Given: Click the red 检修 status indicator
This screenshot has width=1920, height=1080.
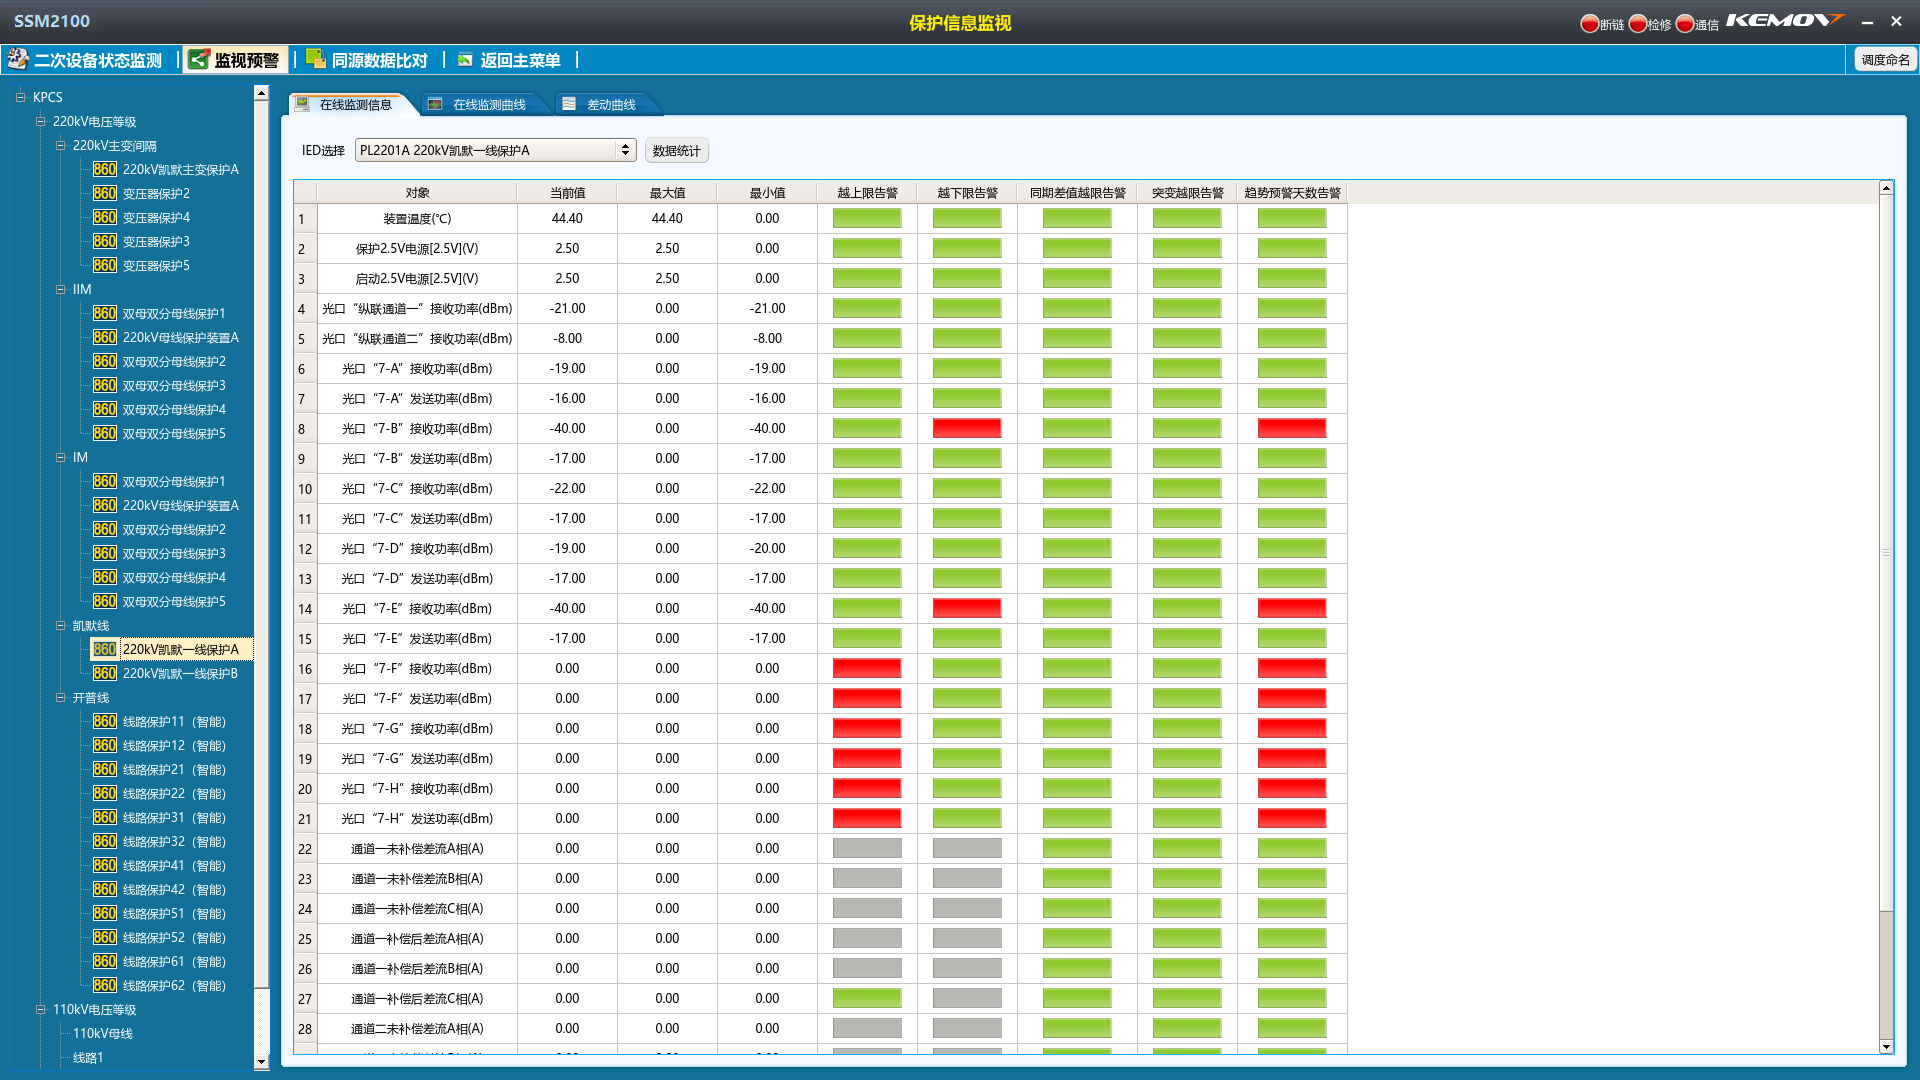Looking at the screenshot, I should [x=1637, y=24].
